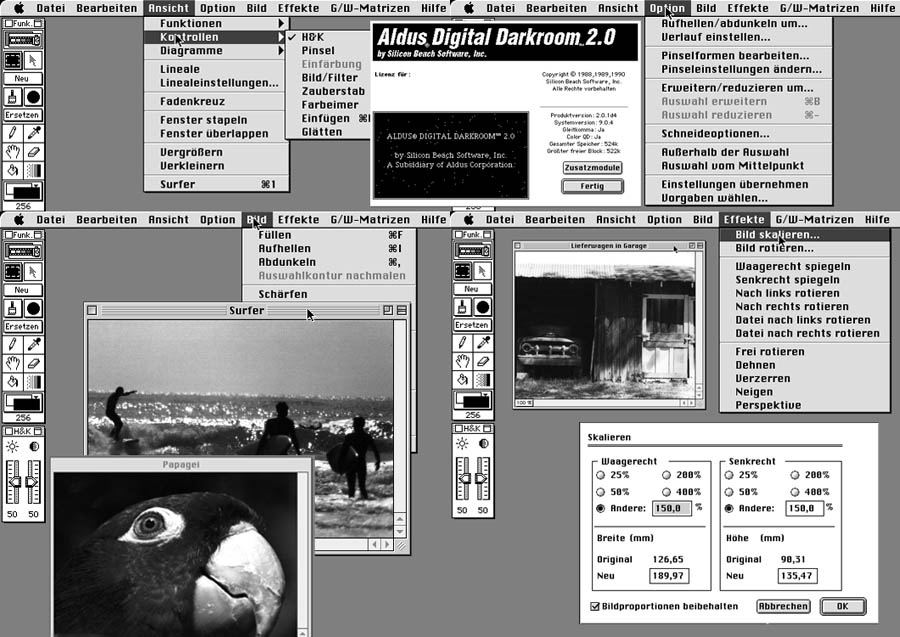Click the Breite Neu field showing 189,97
This screenshot has height=637, width=900.
669,576
